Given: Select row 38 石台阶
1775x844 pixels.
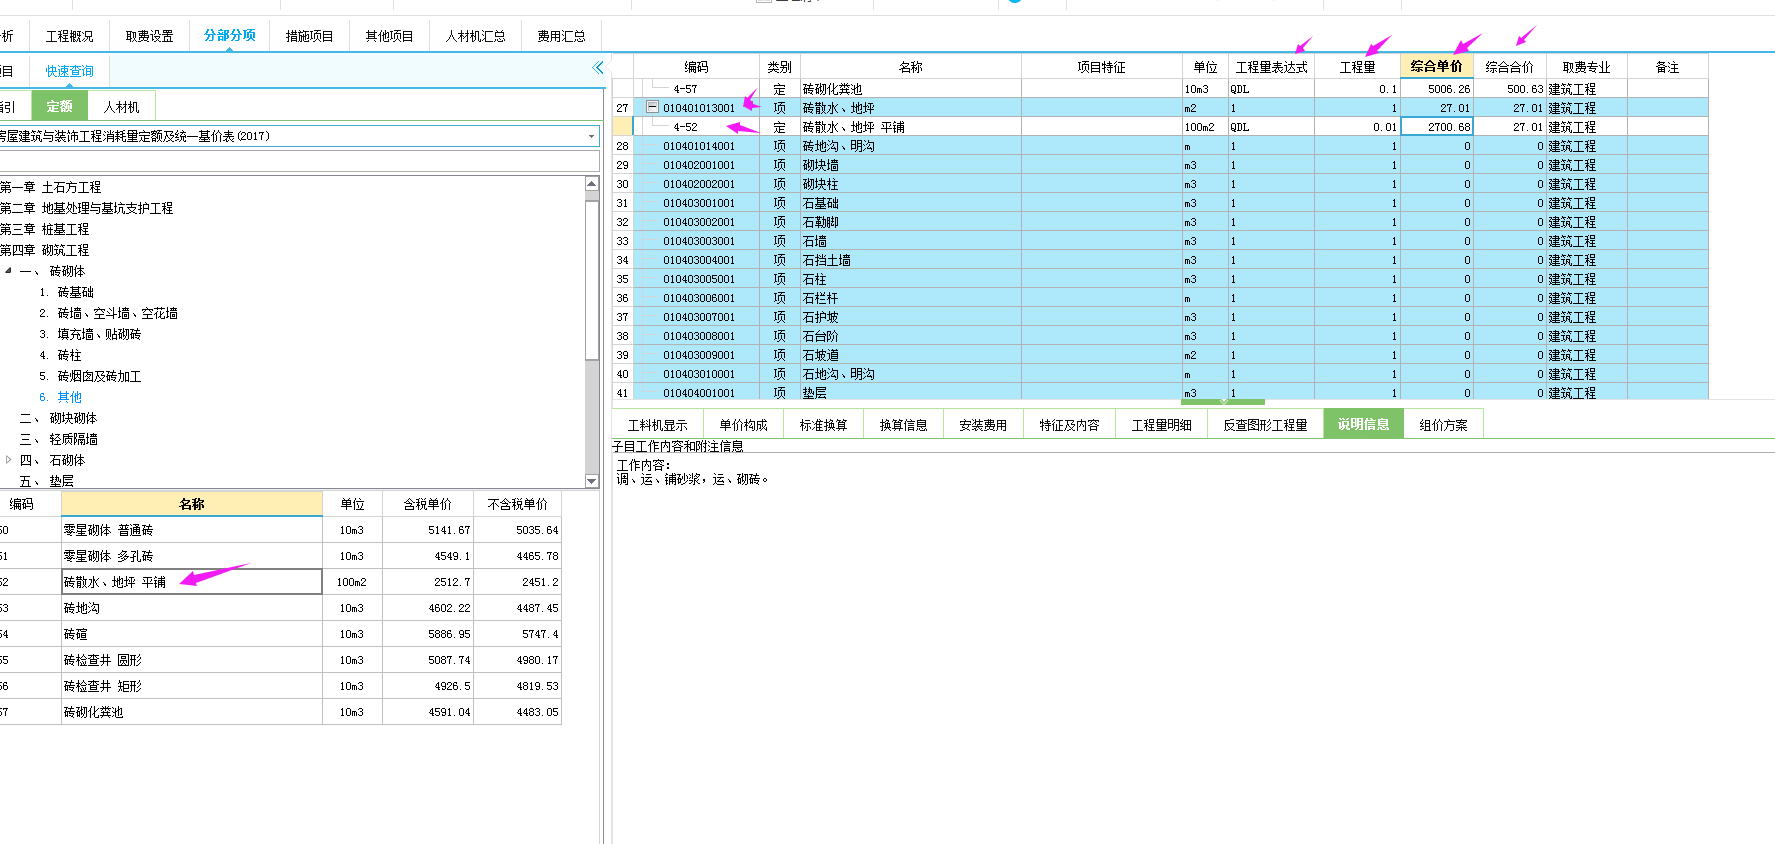Looking at the screenshot, I should click(x=1160, y=336).
